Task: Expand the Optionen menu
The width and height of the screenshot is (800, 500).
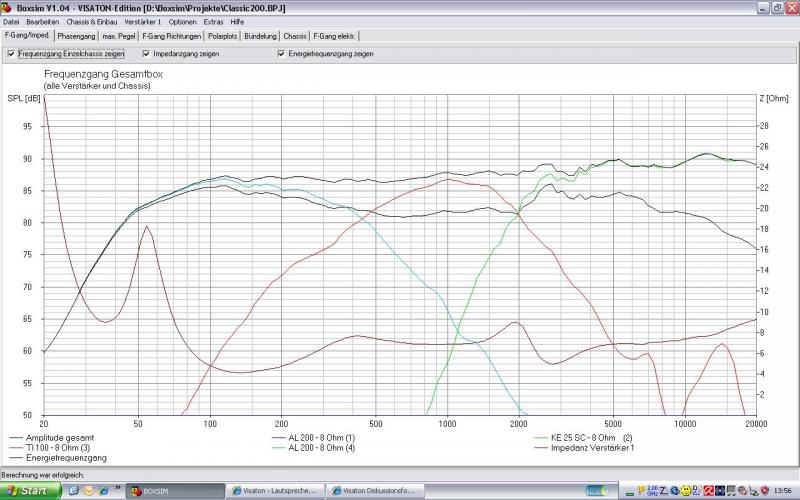Action: point(183,21)
